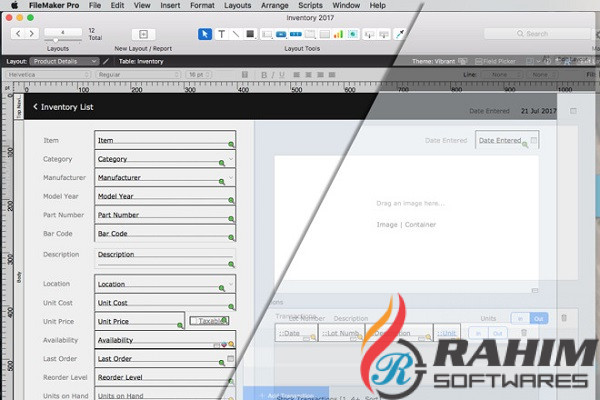Viewport: 600px width, 400px height.
Task: Expand the Category field dropdown arrow
Action: coord(231,159)
